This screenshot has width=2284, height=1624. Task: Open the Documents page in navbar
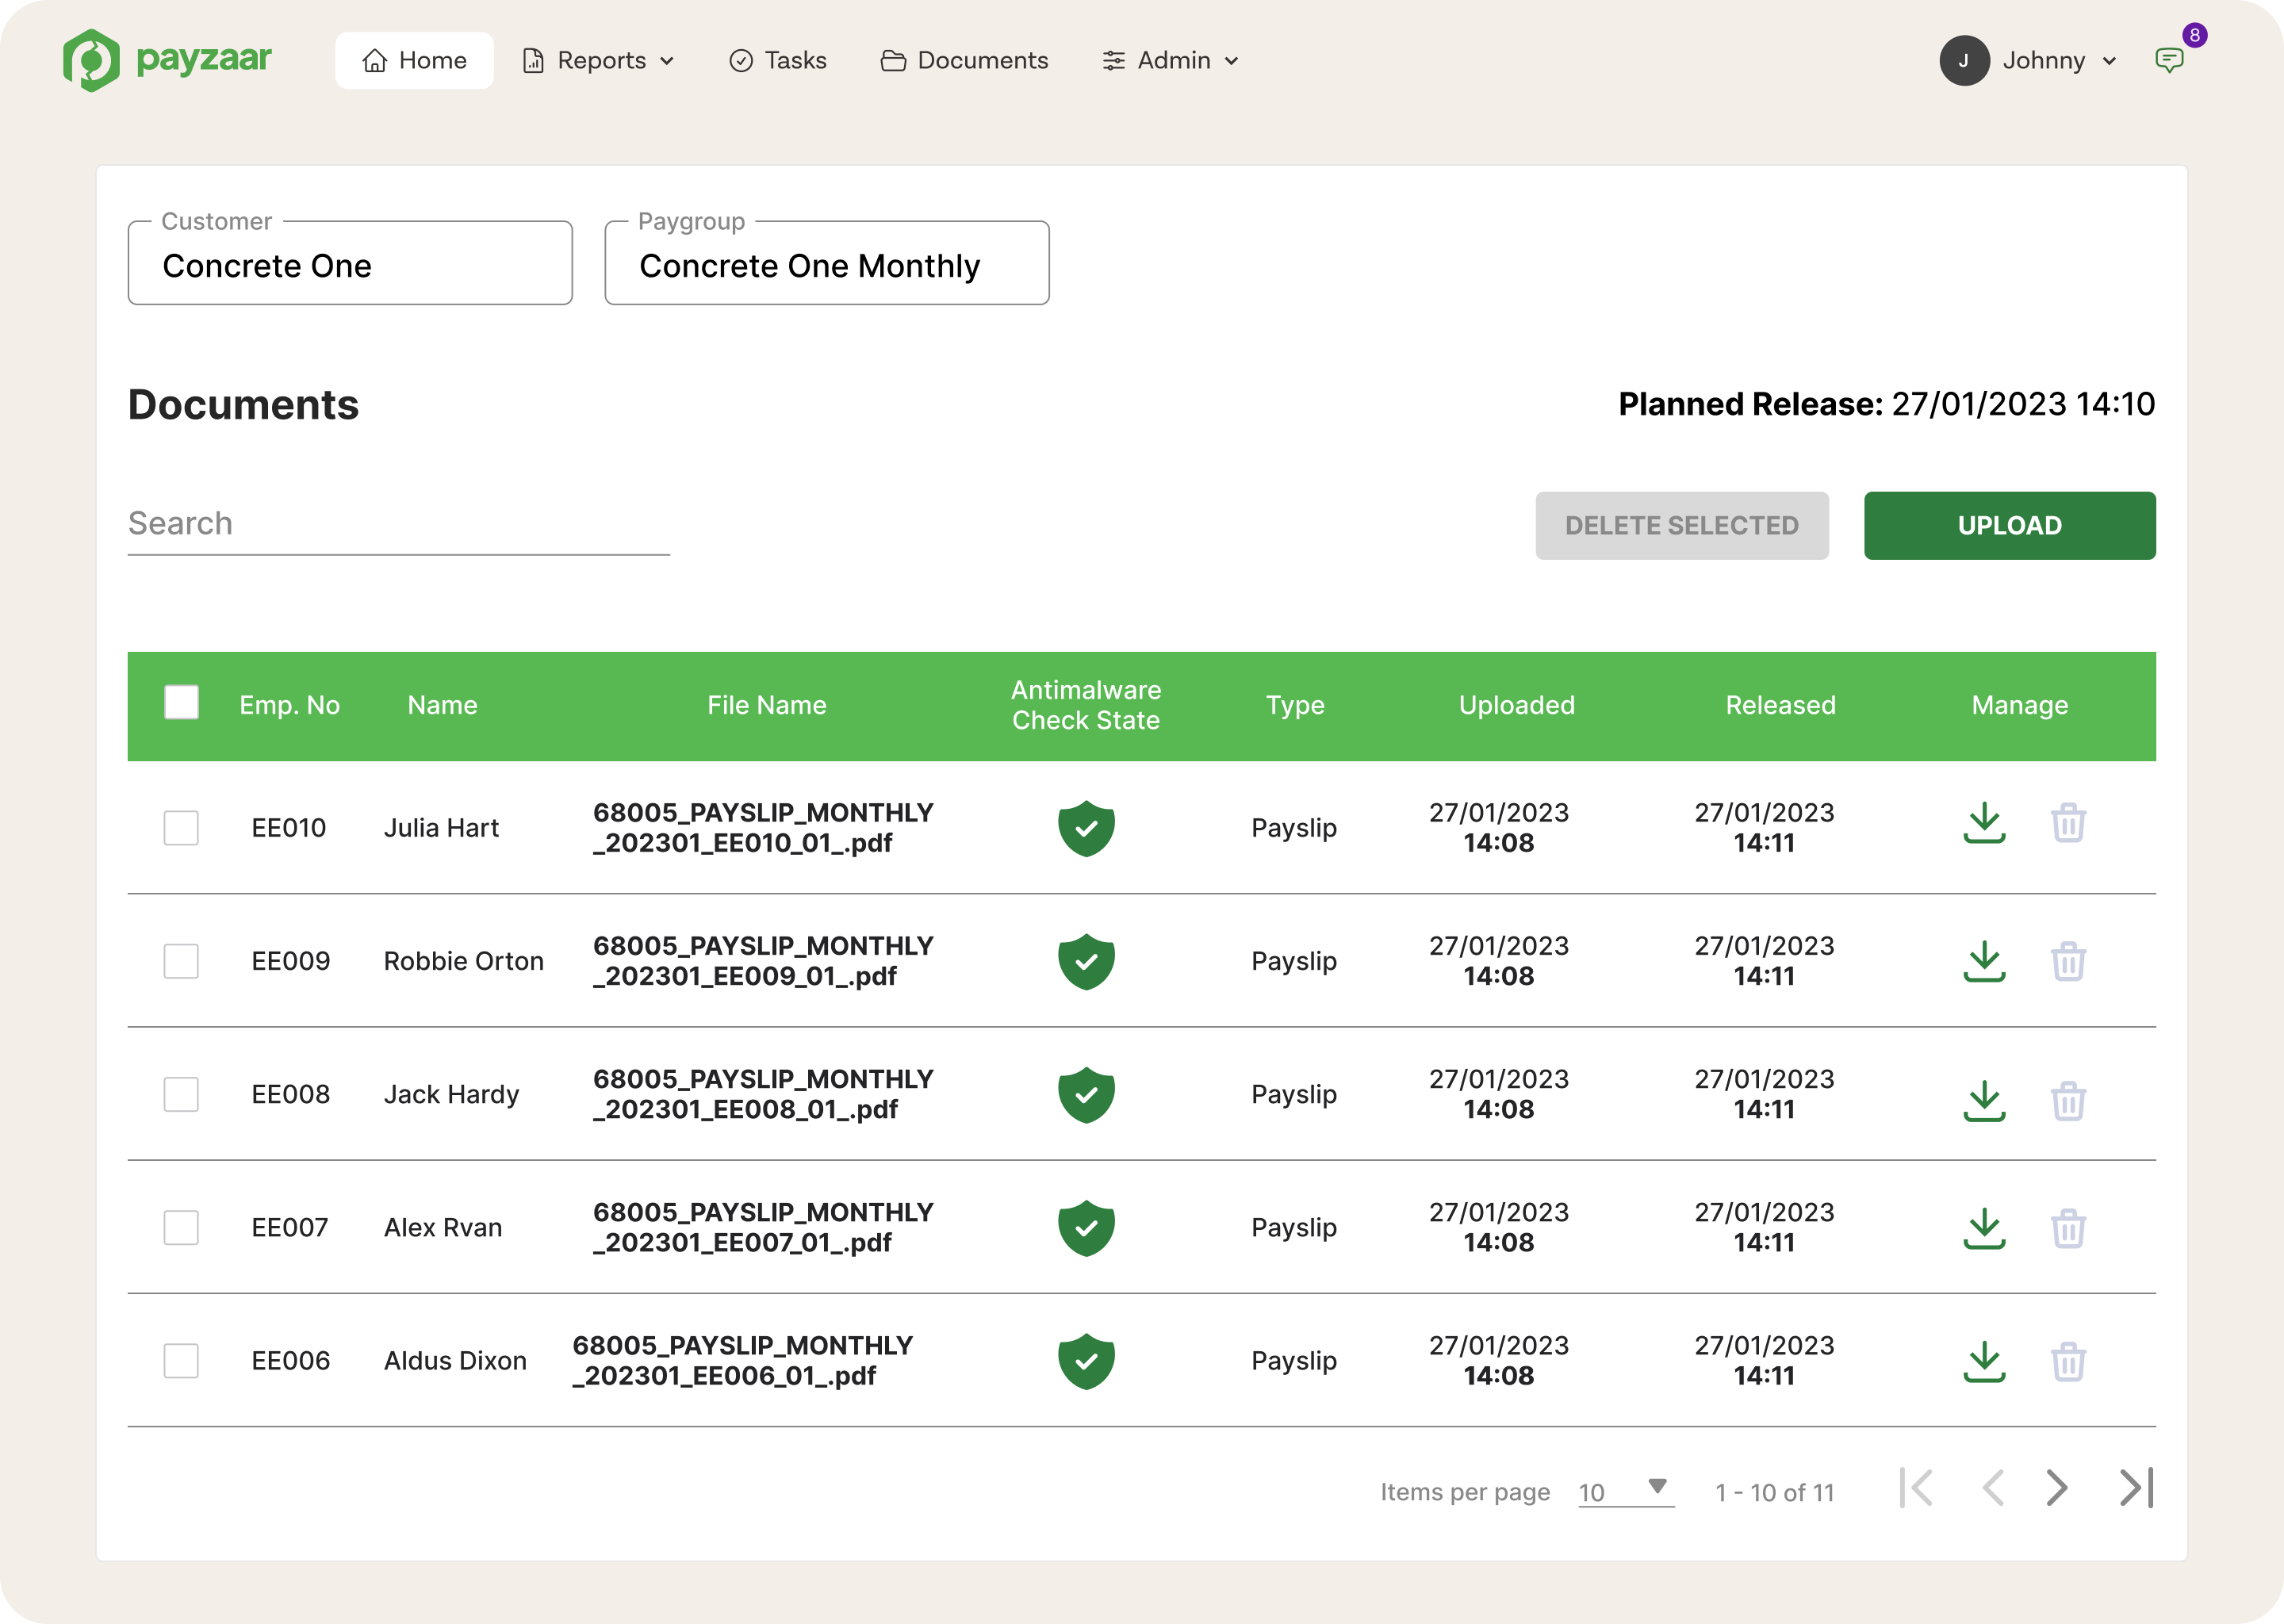pos(964,60)
